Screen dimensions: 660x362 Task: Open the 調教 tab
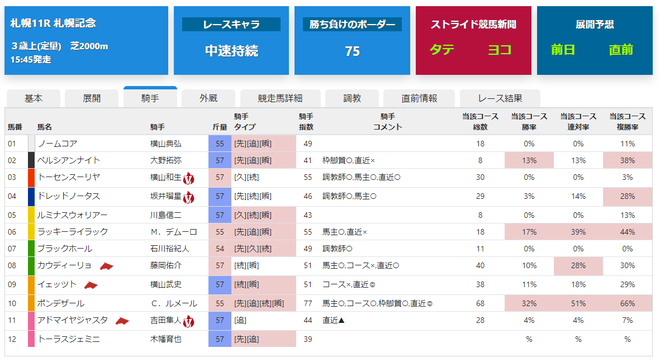(x=352, y=98)
